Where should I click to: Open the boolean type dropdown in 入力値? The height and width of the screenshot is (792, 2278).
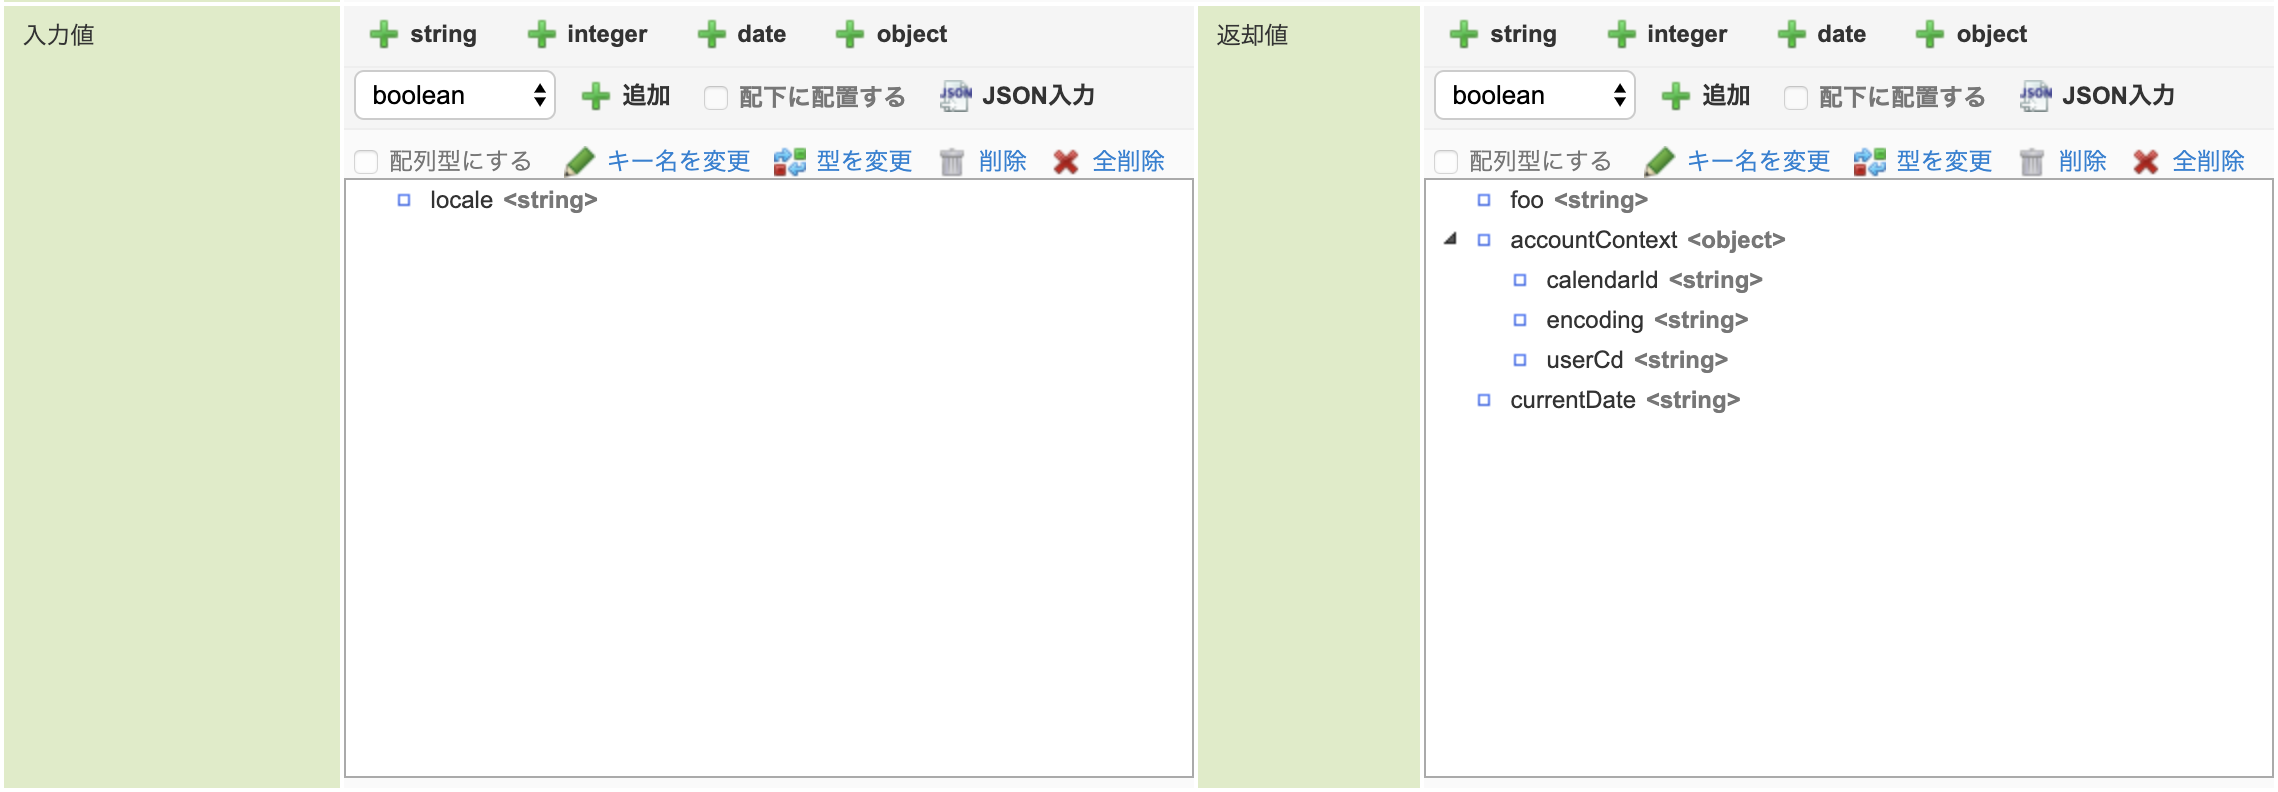(455, 95)
